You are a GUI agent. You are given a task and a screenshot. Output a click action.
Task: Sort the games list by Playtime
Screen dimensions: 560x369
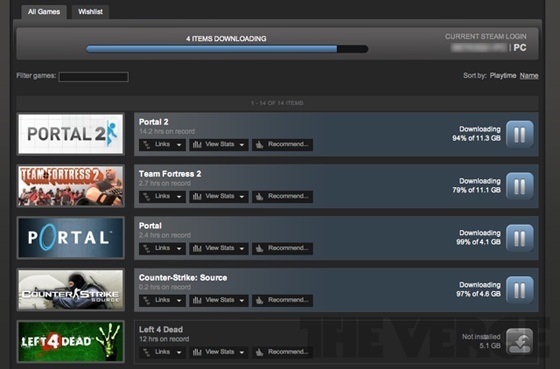[503, 76]
